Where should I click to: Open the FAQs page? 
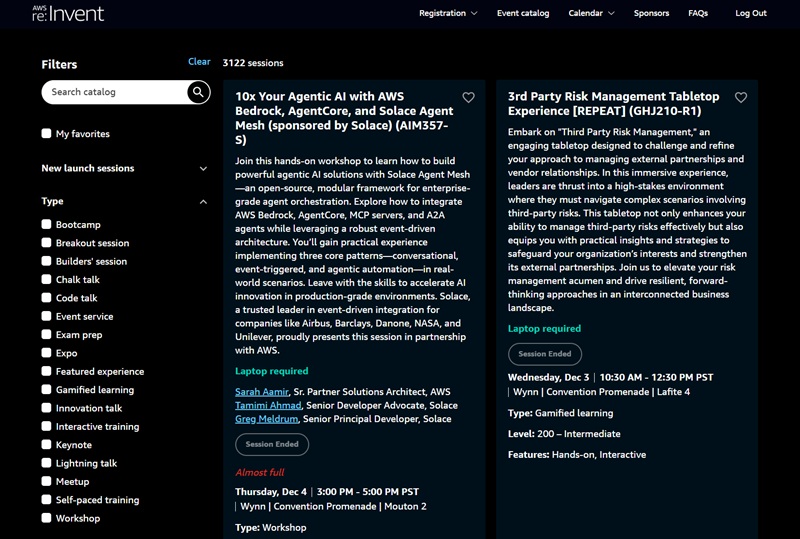pyautogui.click(x=698, y=13)
